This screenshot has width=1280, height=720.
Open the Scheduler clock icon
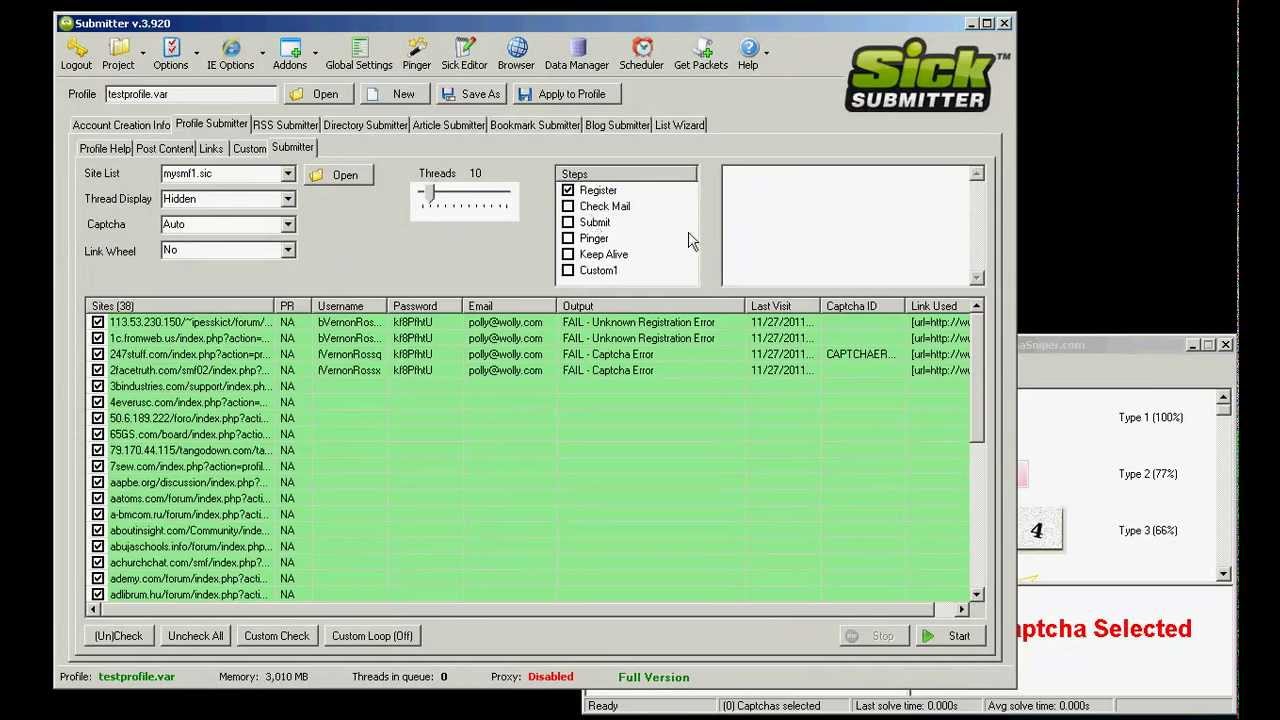coord(642,54)
